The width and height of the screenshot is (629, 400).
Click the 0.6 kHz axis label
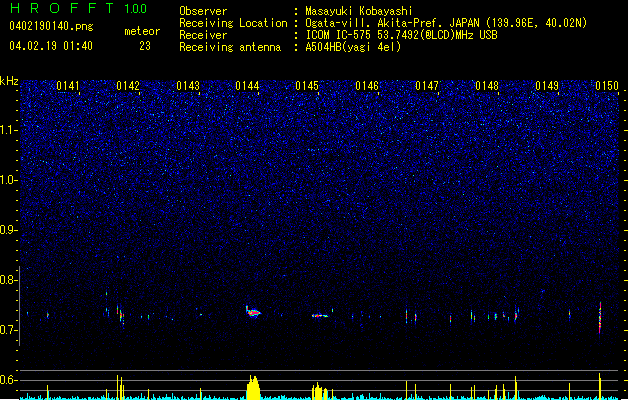9,380
